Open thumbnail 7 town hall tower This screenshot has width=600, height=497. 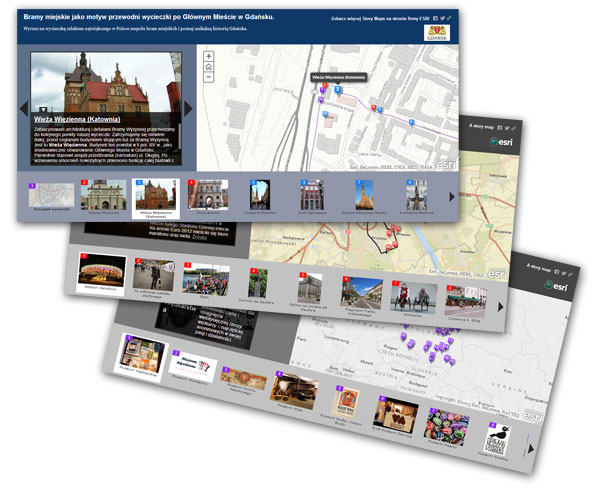[364, 195]
